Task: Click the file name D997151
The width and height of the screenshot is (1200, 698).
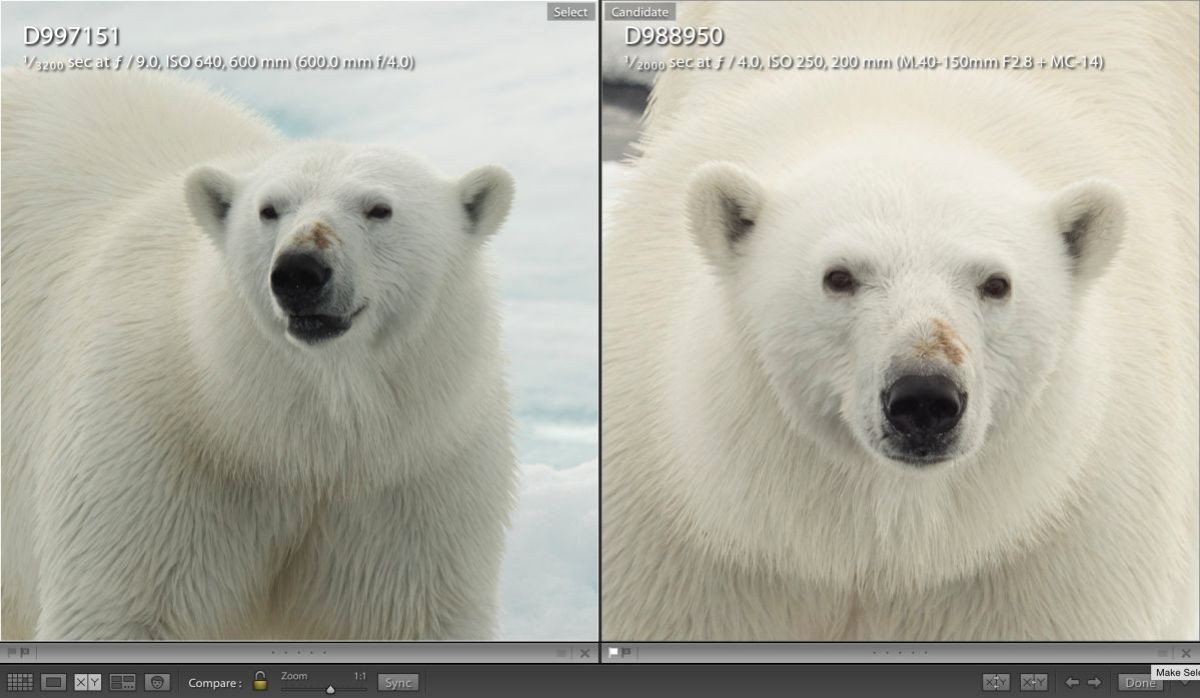Action: click(x=72, y=37)
